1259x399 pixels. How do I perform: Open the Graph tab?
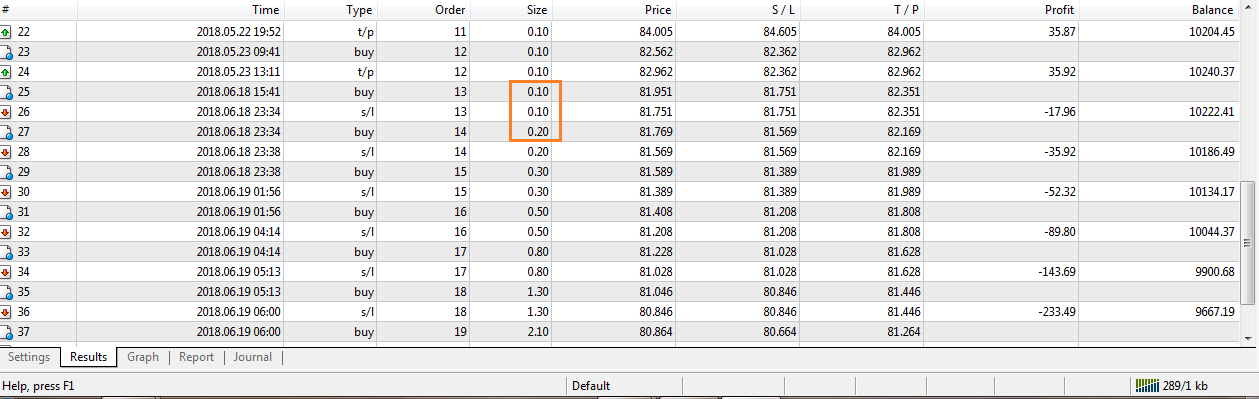(x=143, y=357)
